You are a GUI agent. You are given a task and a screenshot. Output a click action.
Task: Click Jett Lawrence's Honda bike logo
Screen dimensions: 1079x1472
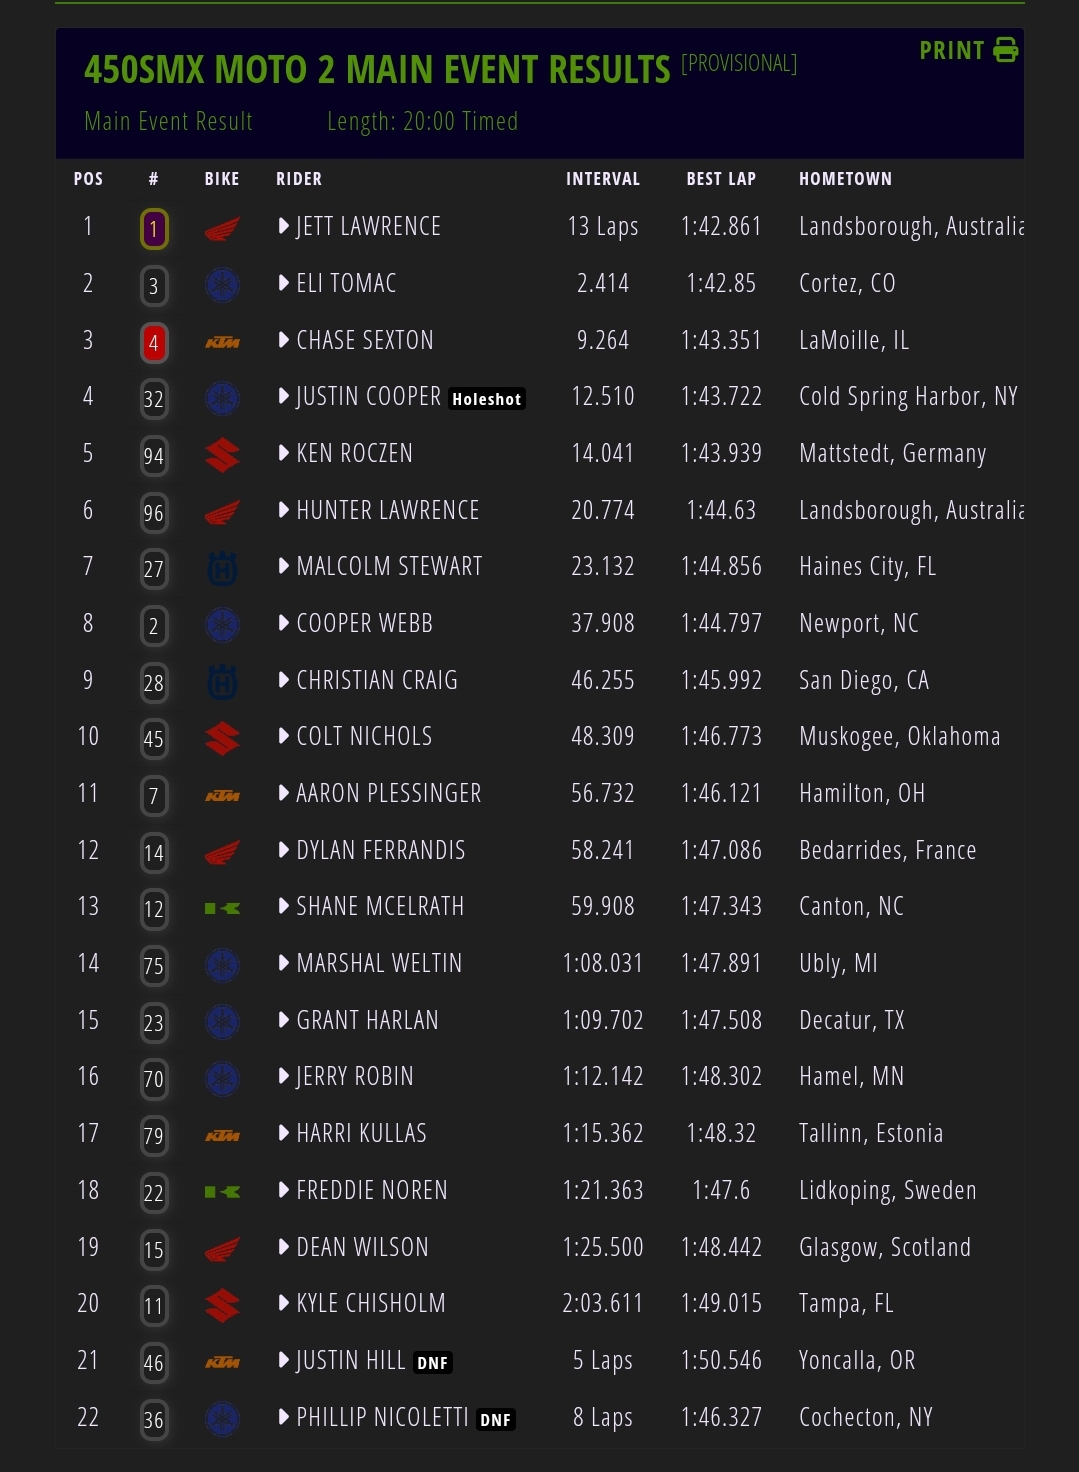tap(222, 229)
